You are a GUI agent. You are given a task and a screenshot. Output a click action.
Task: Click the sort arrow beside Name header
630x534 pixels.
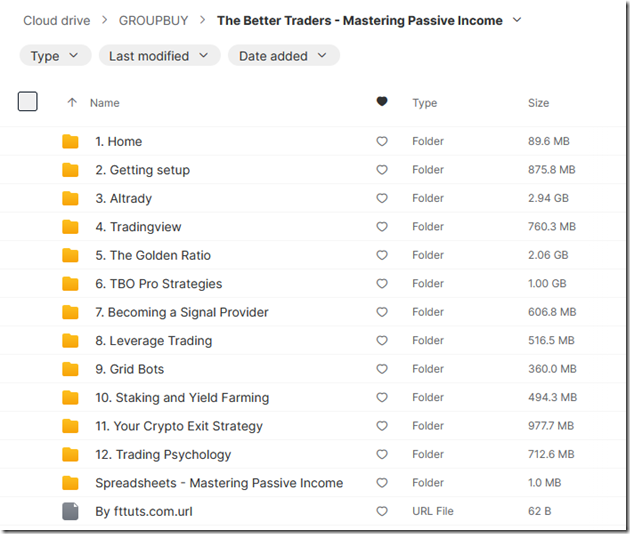(x=72, y=102)
